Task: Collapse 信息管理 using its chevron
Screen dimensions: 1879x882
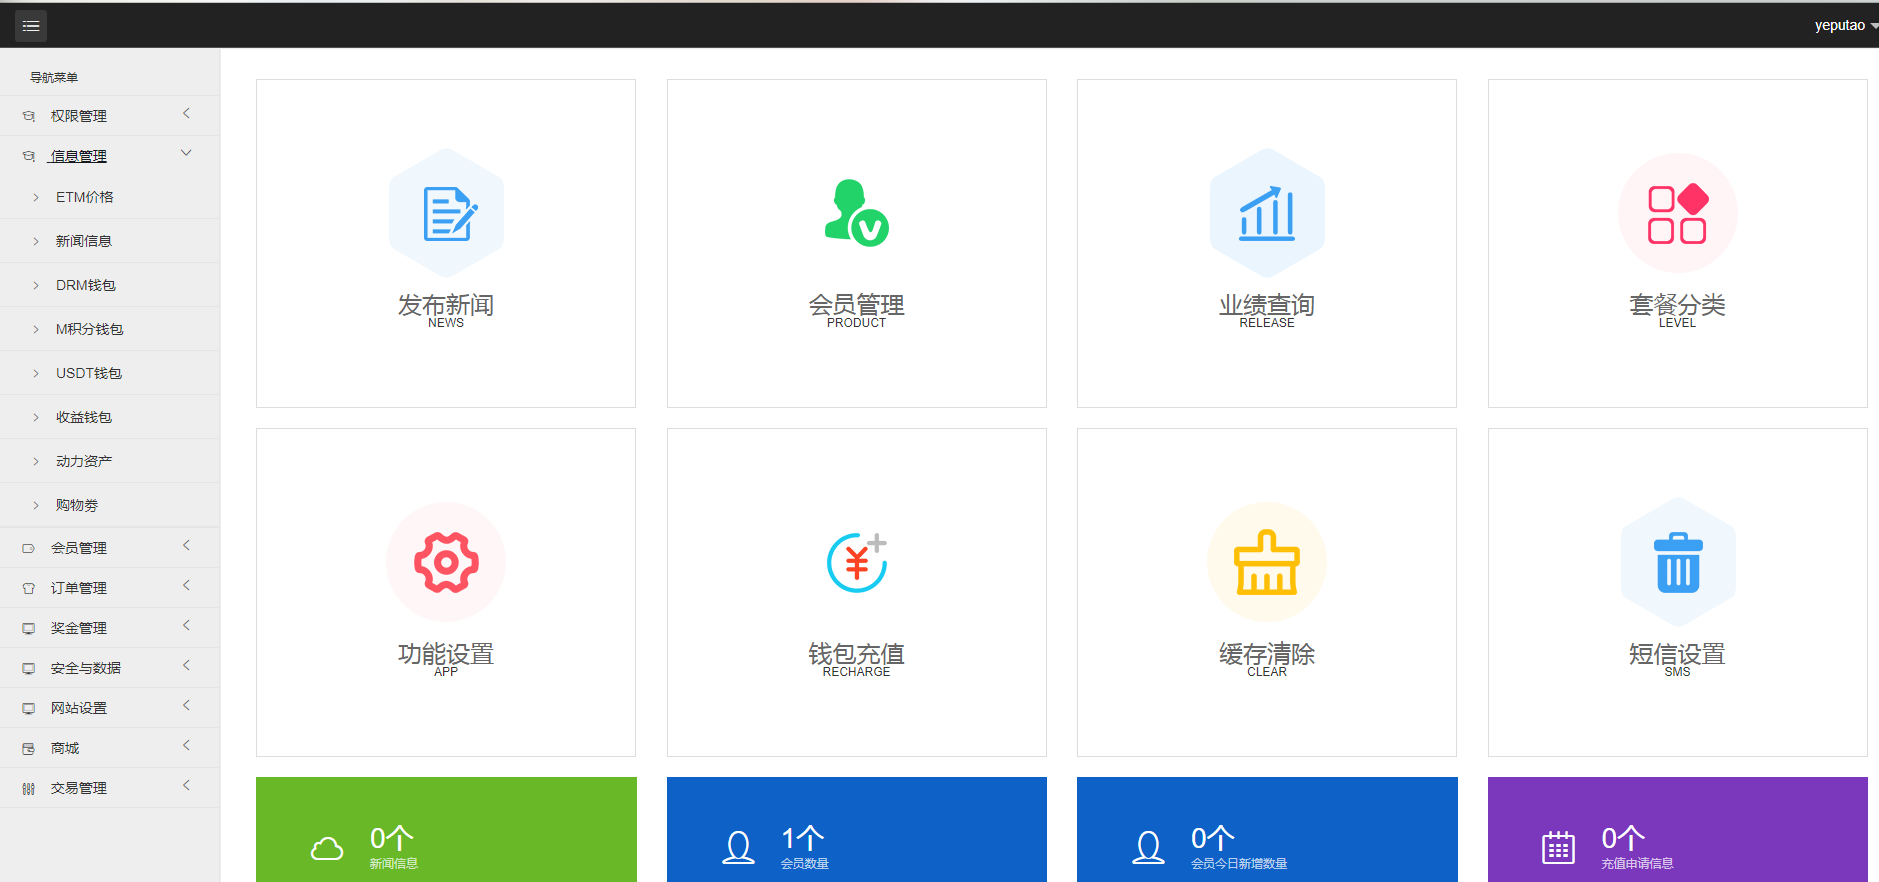Action: [186, 153]
